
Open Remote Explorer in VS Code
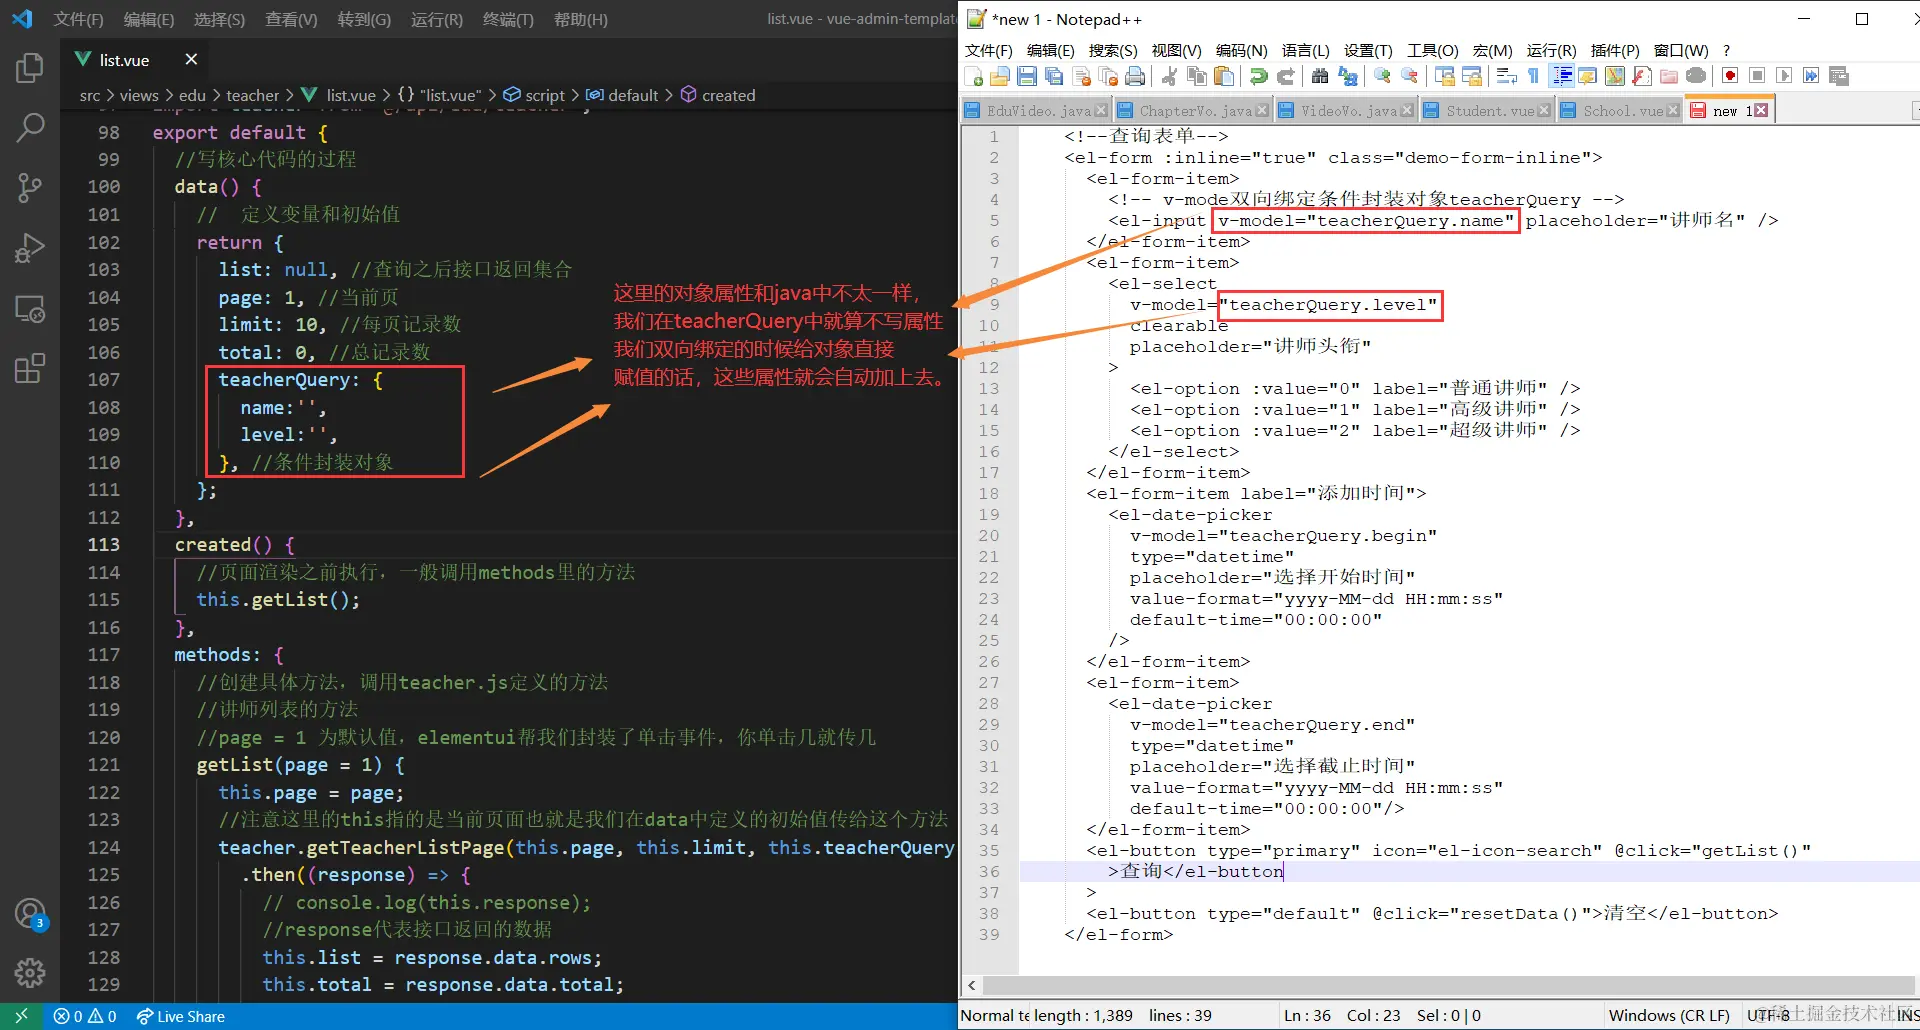point(30,309)
